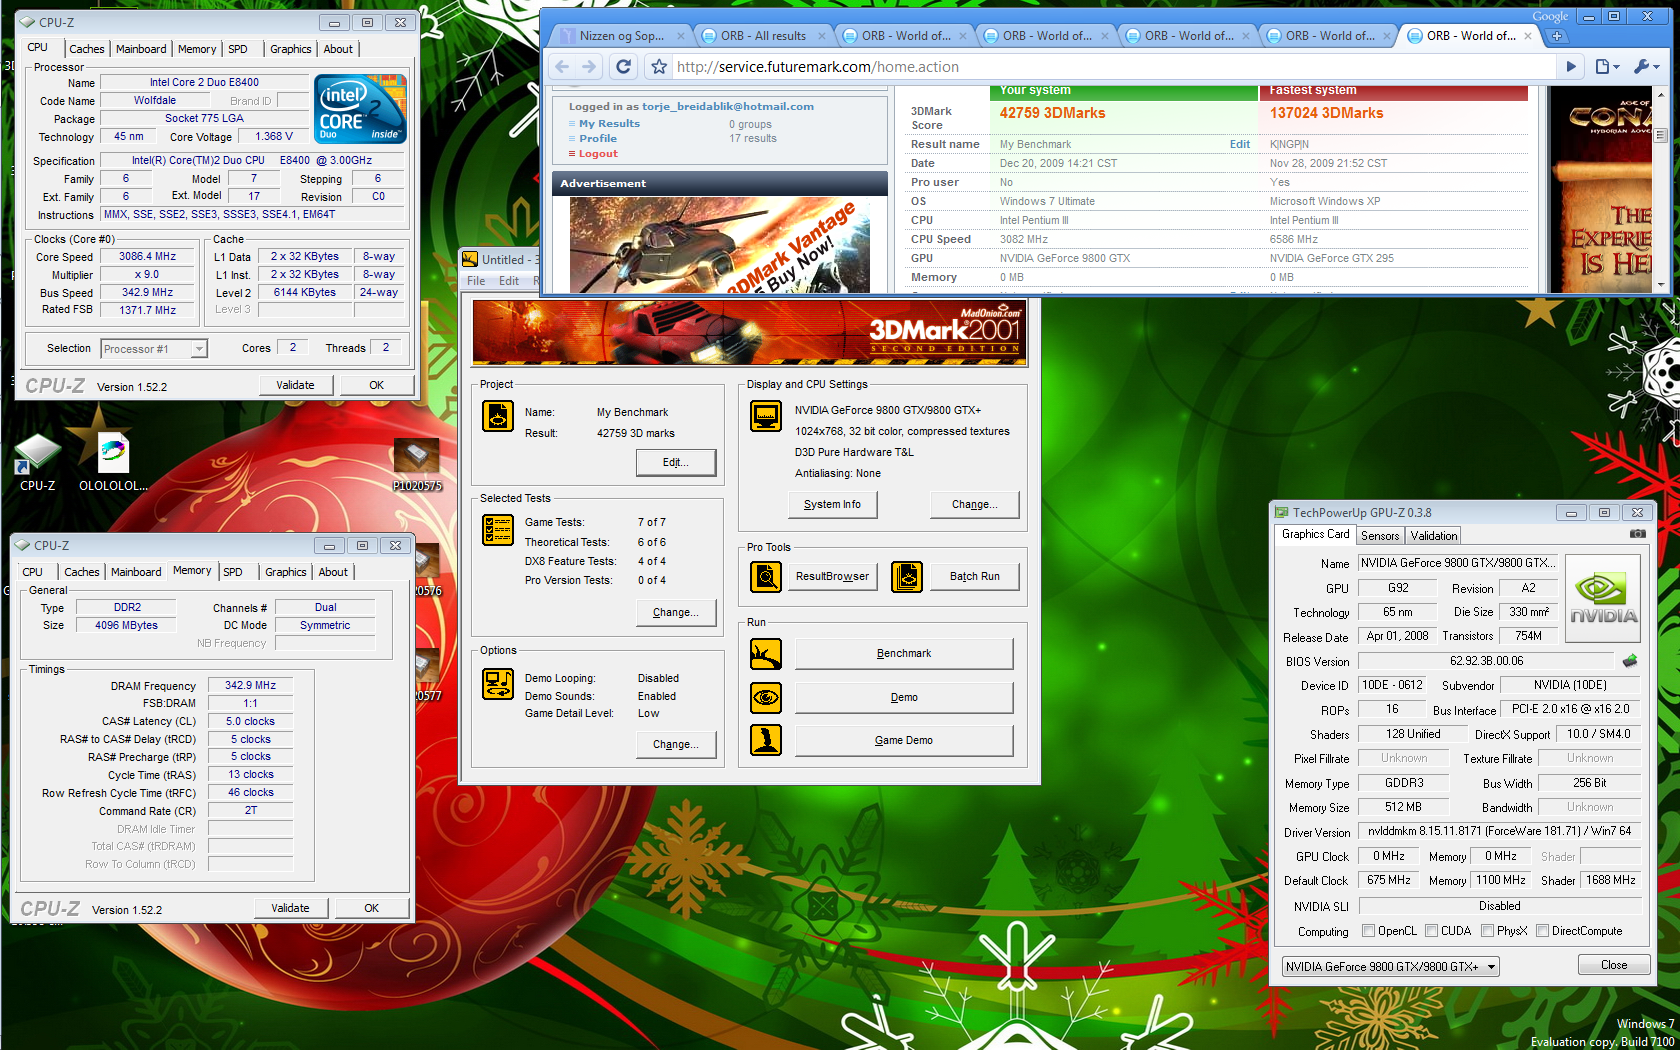Click the Selected Tests checklist icon
The height and width of the screenshot is (1050, 1680).
pyautogui.click(x=498, y=529)
